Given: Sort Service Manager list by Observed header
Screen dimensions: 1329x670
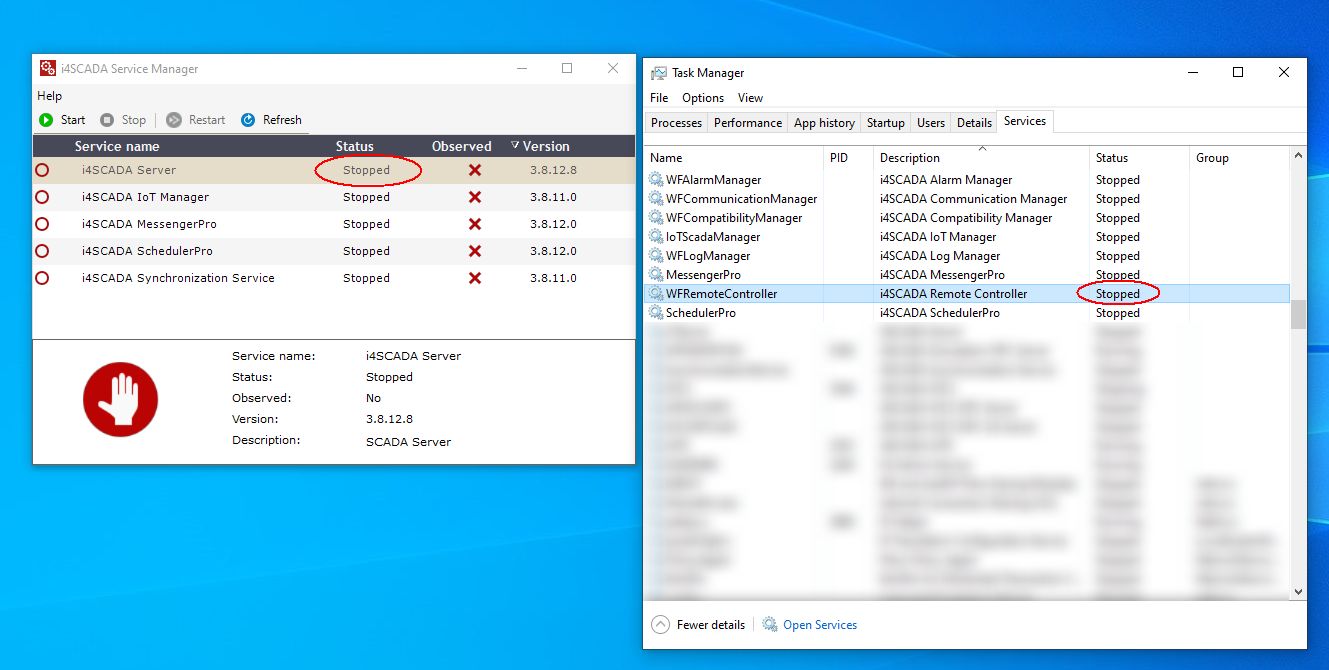Looking at the screenshot, I should pyautogui.click(x=462, y=146).
